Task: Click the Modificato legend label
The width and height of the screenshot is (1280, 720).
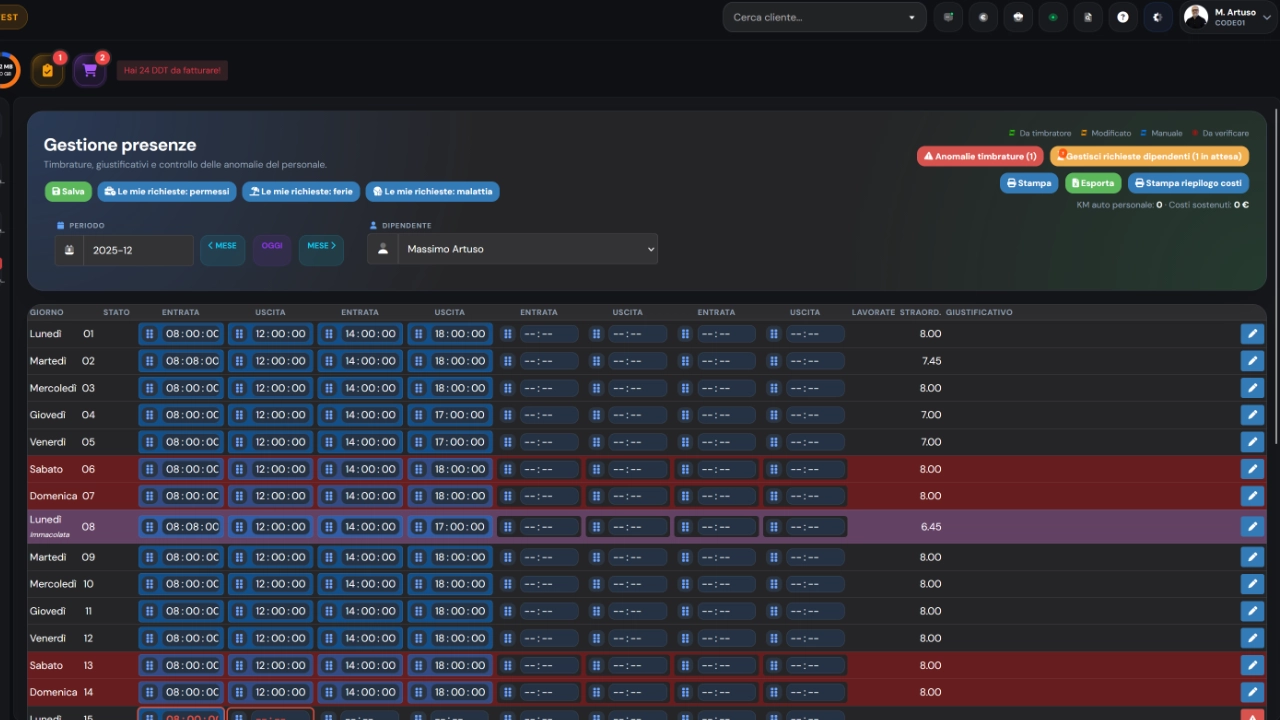Action: point(1111,133)
